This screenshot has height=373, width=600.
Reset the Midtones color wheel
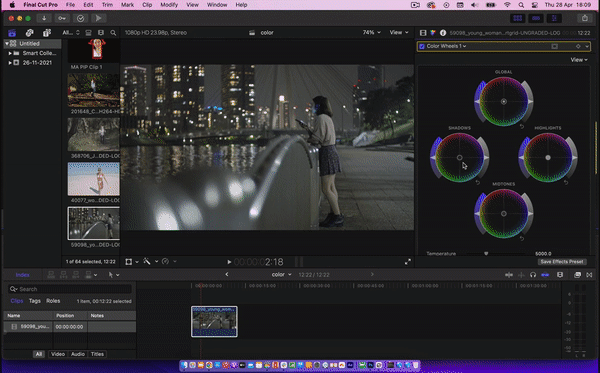pos(522,238)
